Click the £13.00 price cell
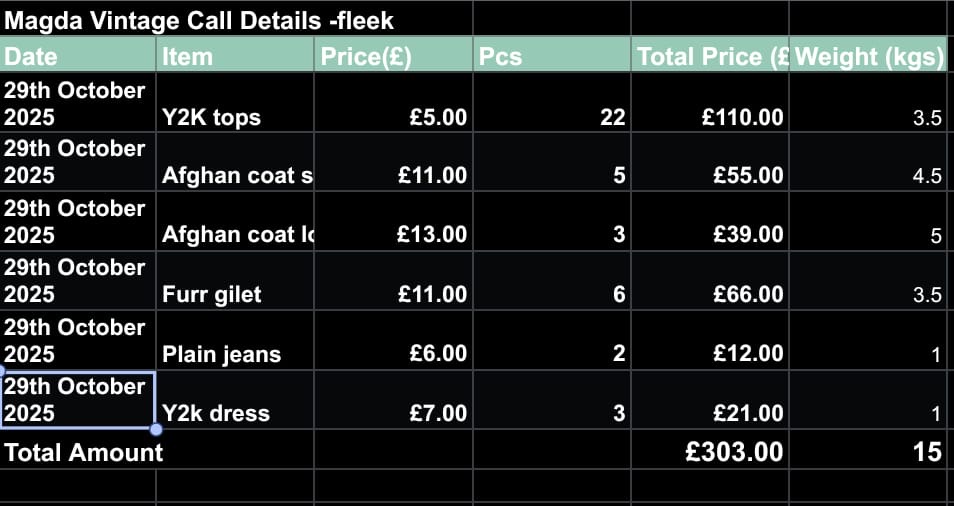 [393, 222]
